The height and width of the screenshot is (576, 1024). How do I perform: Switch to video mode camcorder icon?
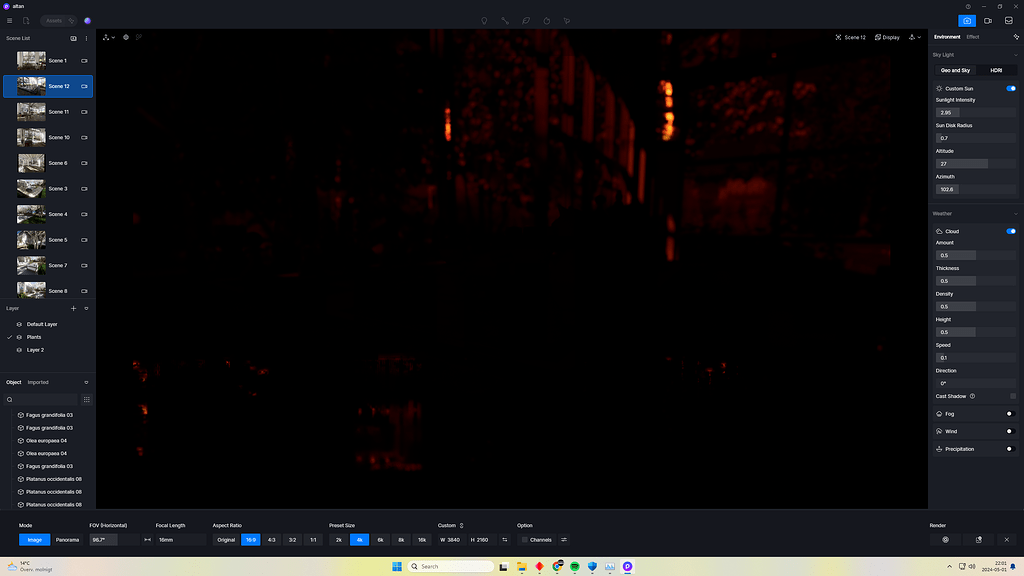[987, 21]
